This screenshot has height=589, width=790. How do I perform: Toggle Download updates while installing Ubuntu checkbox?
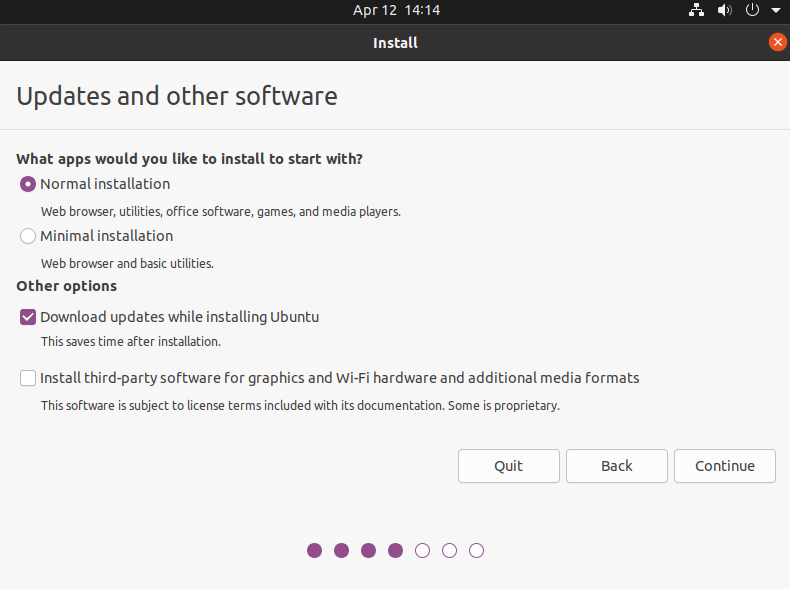pos(28,317)
